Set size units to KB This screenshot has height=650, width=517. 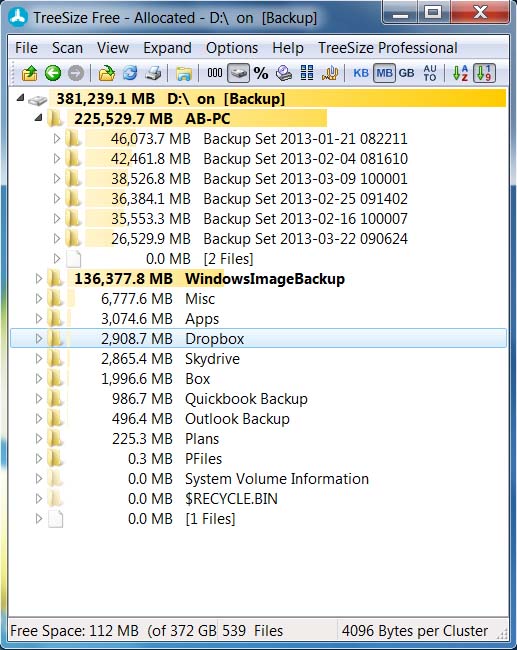(x=361, y=73)
